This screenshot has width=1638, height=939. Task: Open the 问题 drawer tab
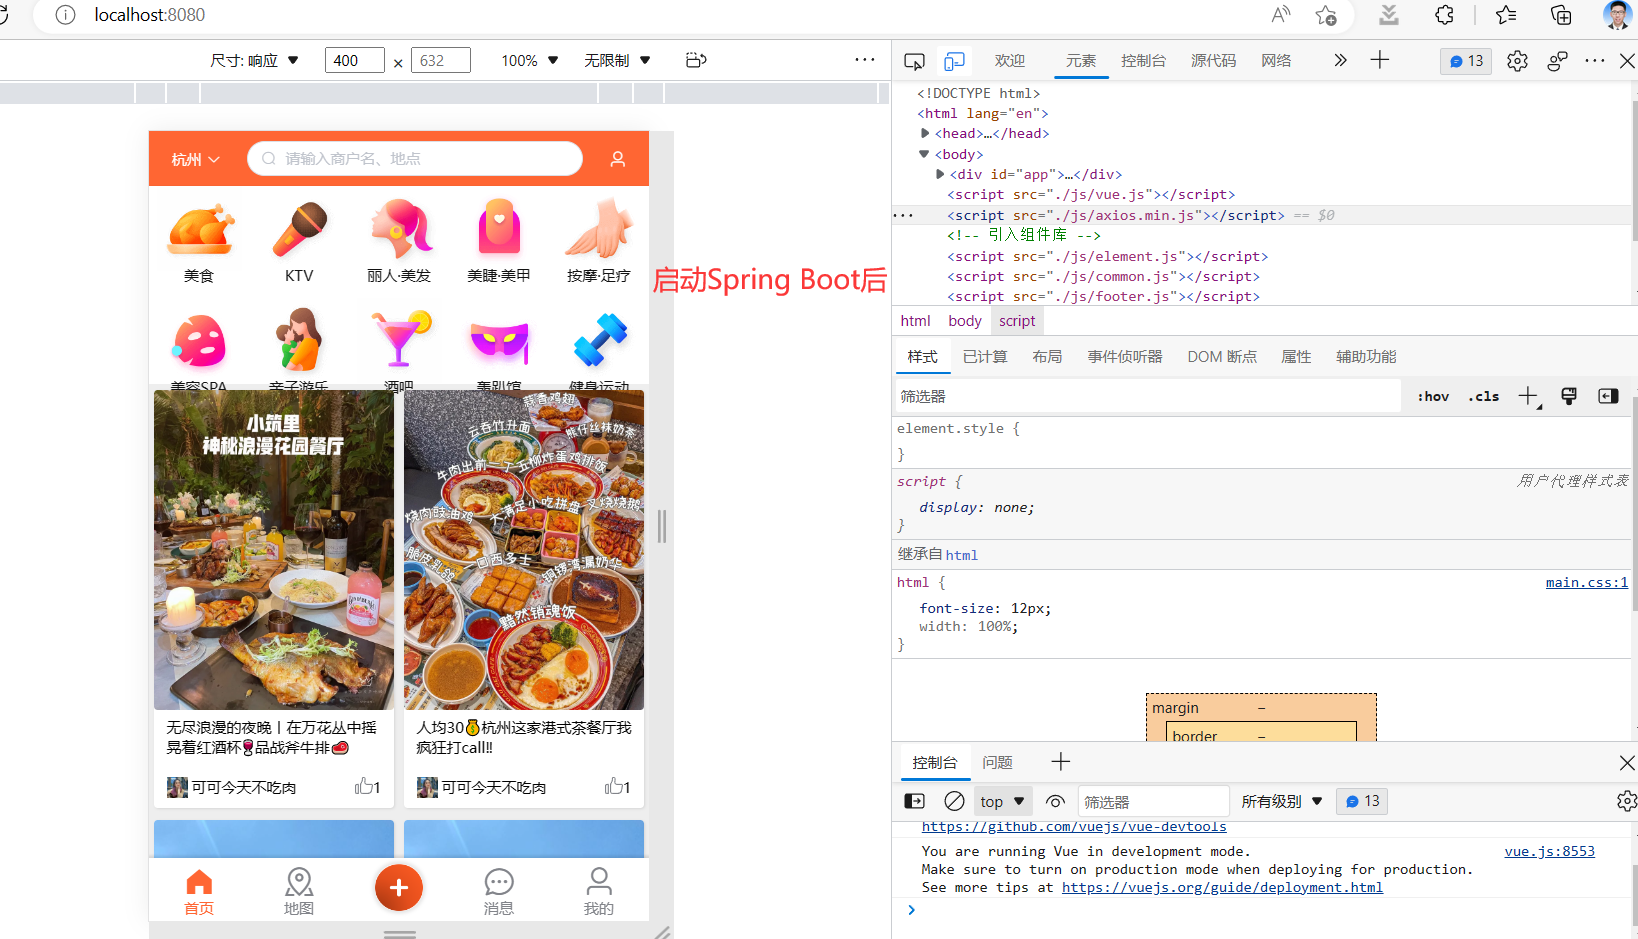pyautogui.click(x=997, y=763)
